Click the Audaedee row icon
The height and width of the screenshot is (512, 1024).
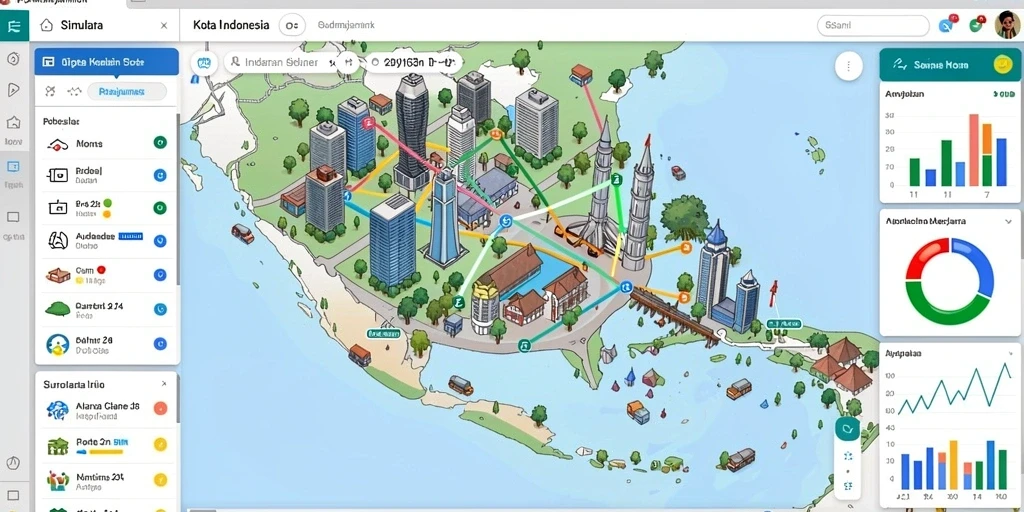[57, 240]
